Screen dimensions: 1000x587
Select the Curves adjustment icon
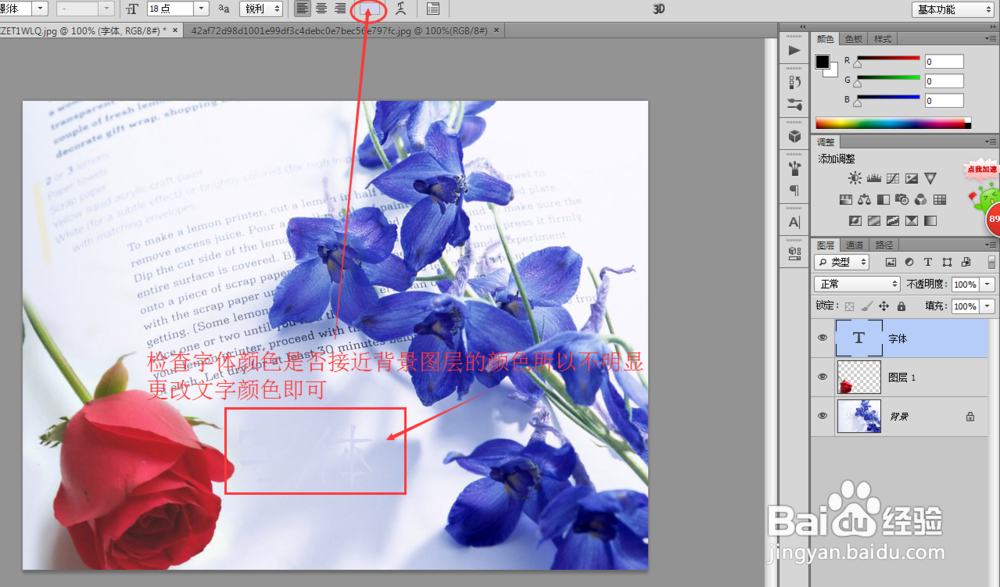click(893, 178)
